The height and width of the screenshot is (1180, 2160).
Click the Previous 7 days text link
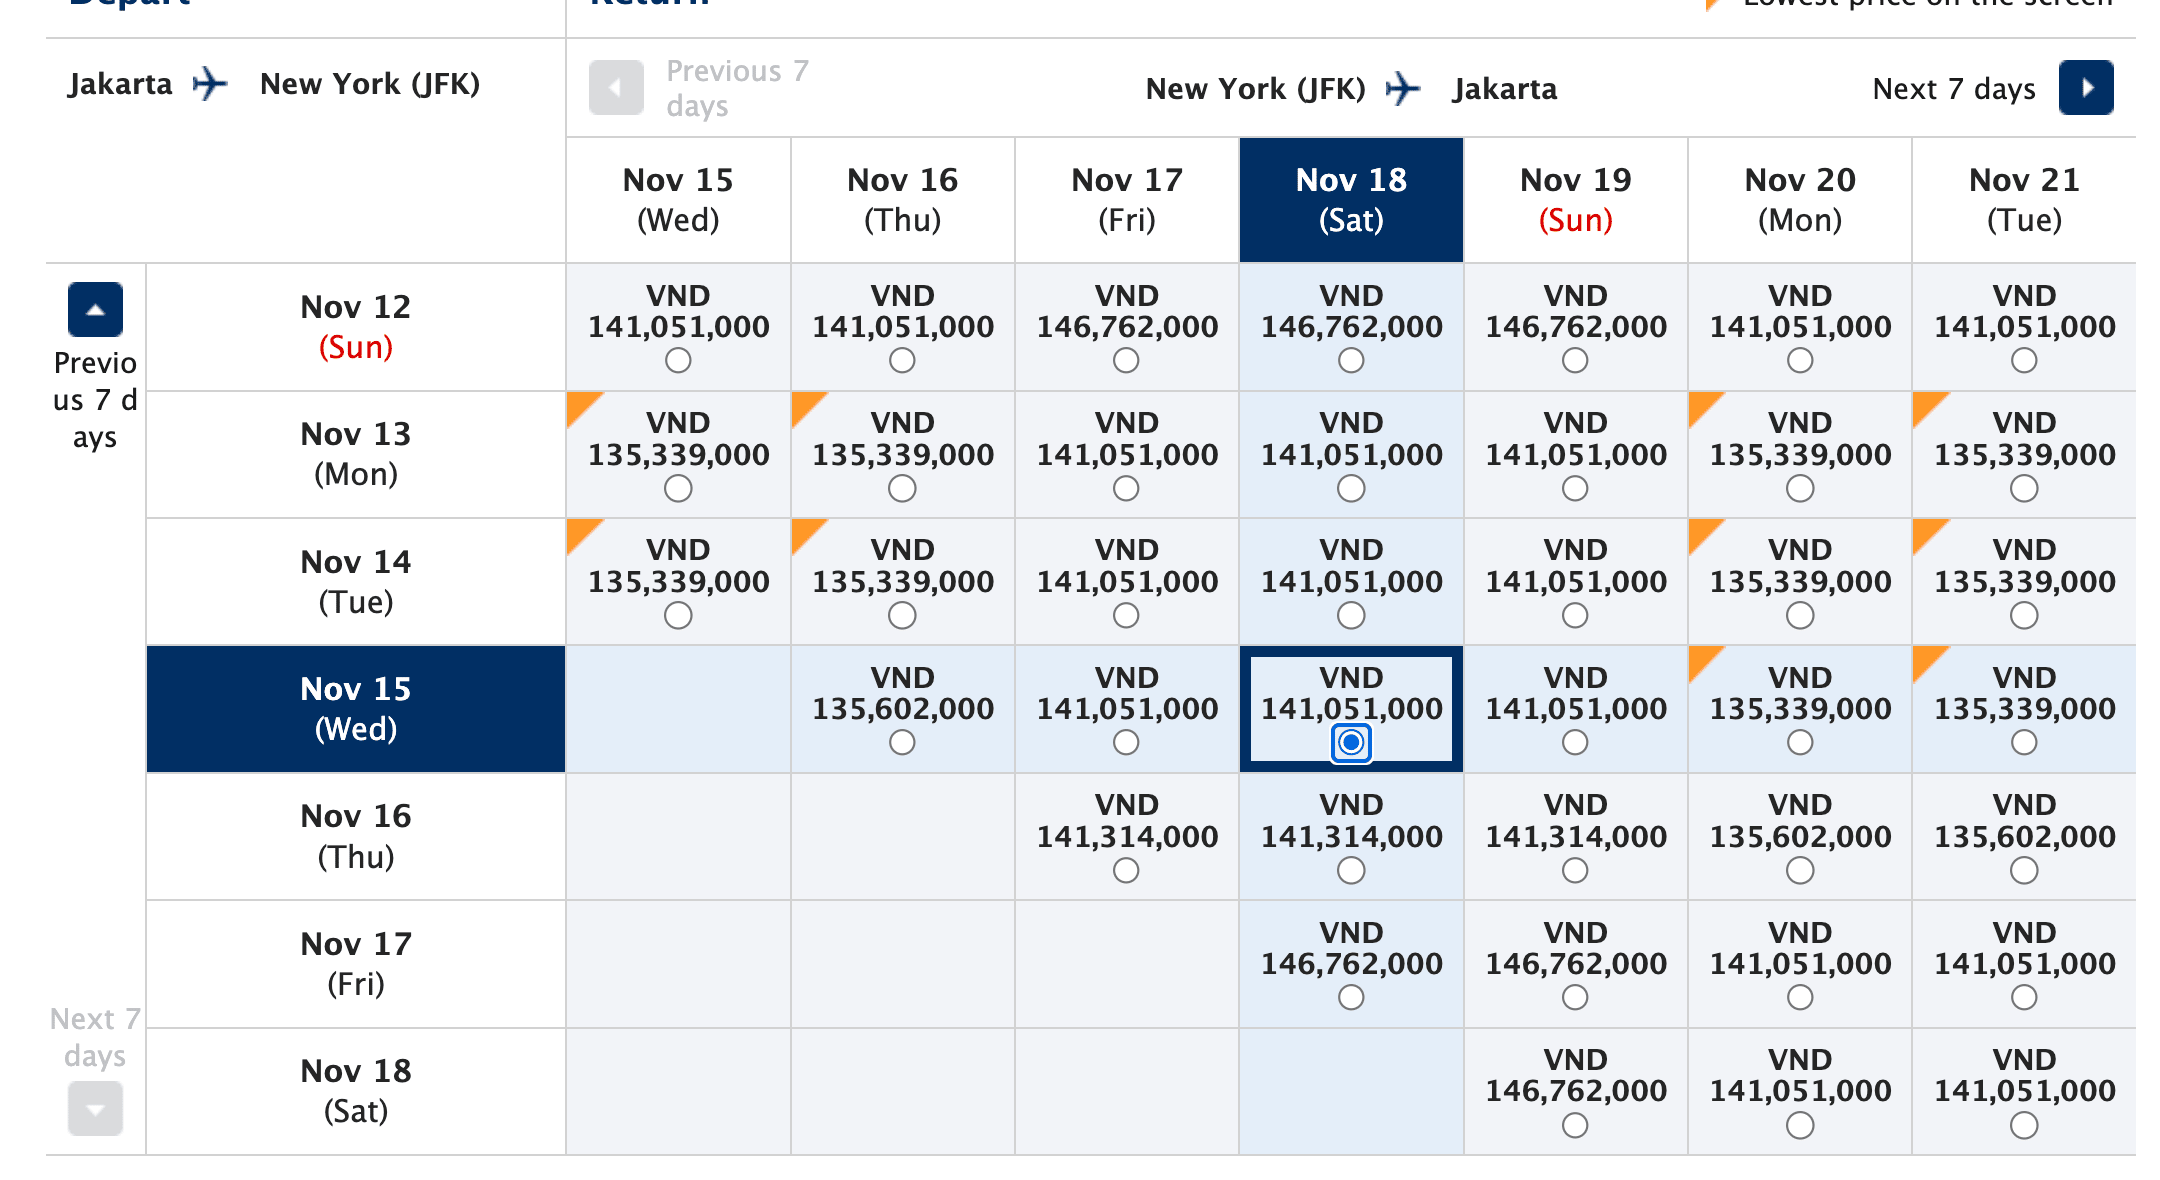point(737,88)
